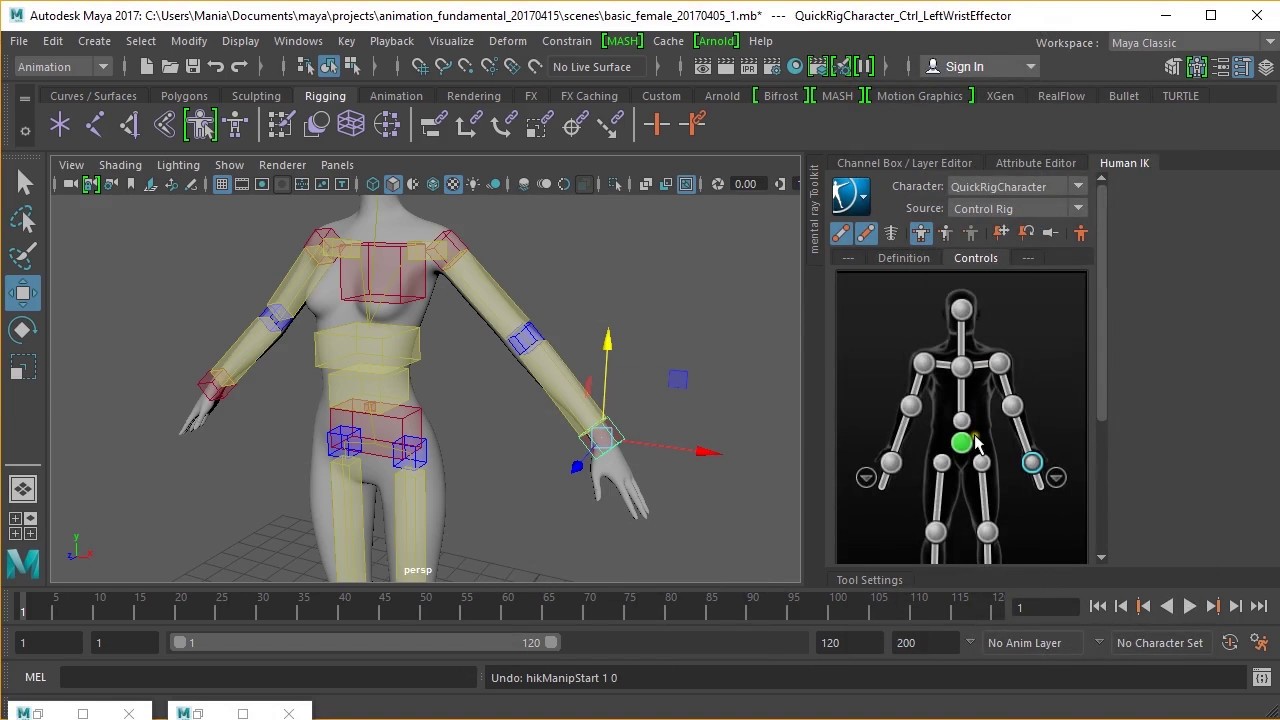Screen dimensions: 1280x720
Task: Click the time slider range bar
Action: pyautogui.click(x=365, y=643)
